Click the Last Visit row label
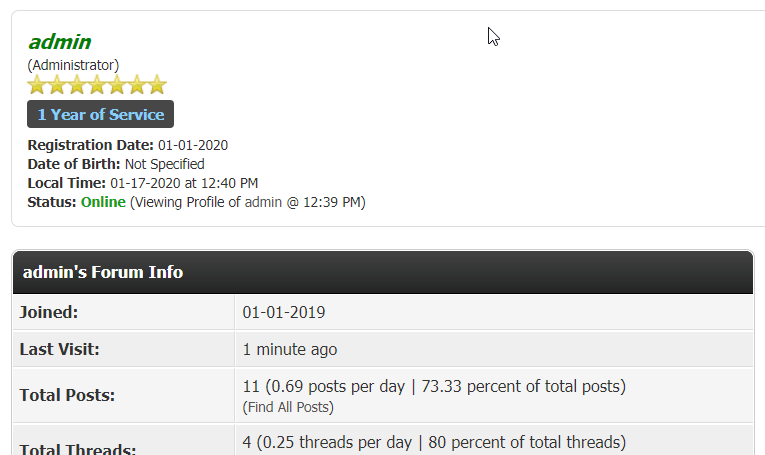The width and height of the screenshot is (765, 455). (x=60, y=350)
